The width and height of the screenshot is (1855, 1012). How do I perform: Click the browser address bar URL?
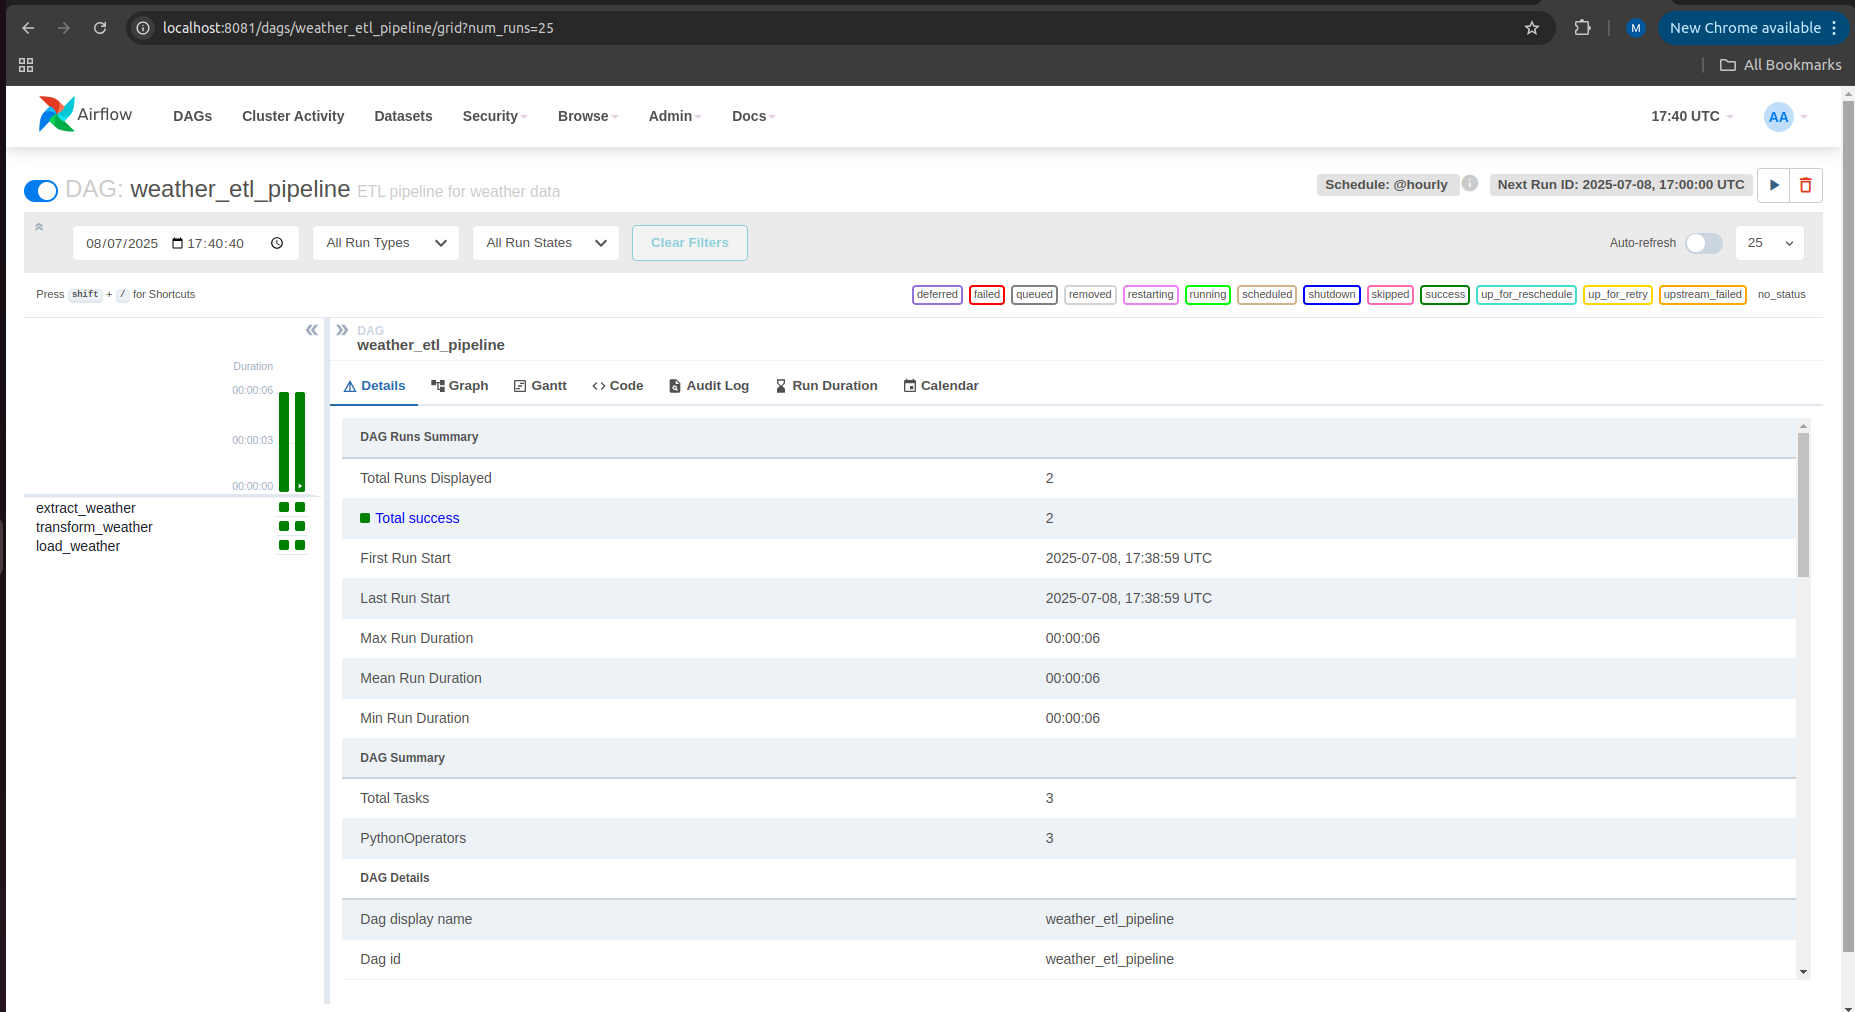(x=358, y=28)
